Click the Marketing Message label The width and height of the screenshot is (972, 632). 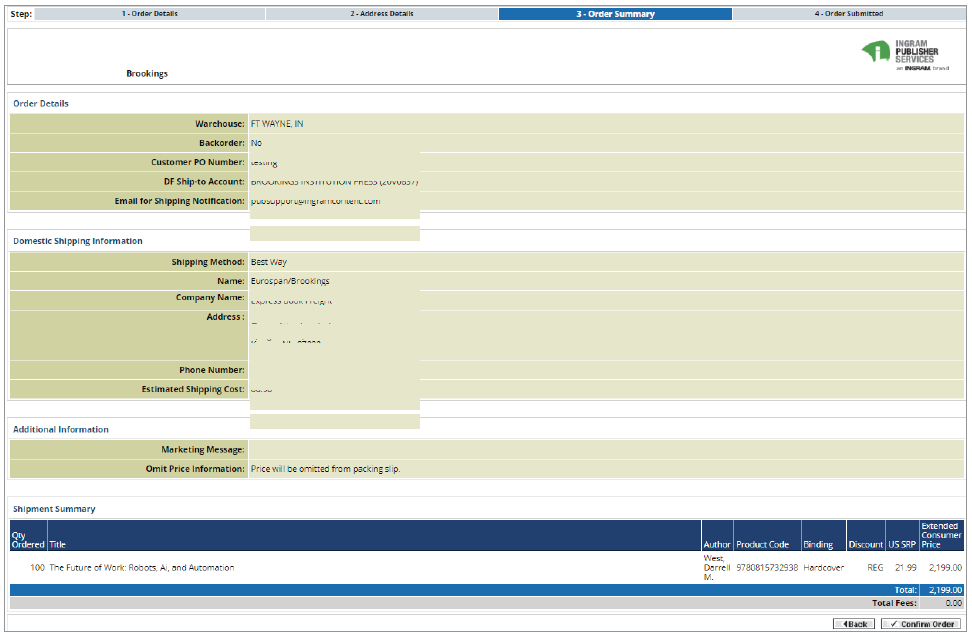[203, 450]
